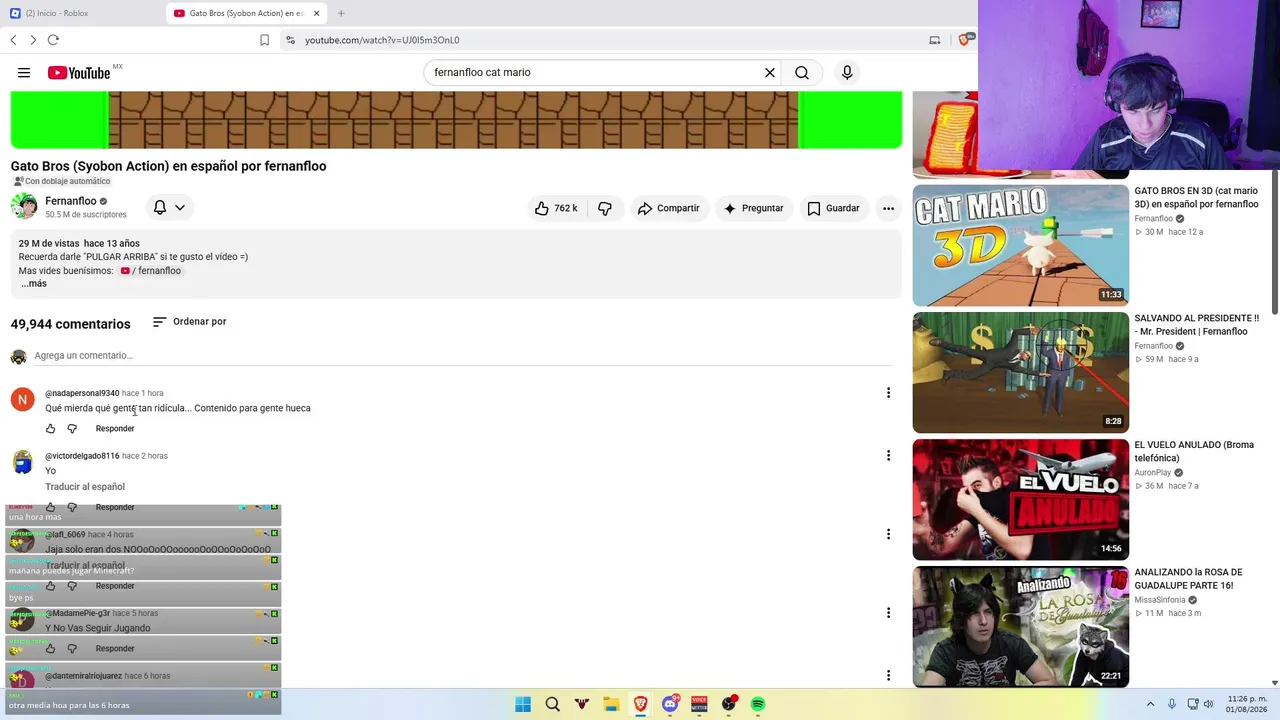1280x720 pixels.
Task: Open the SALVANDO AL PRESIDENTE video thumbnail
Action: click(1020, 372)
